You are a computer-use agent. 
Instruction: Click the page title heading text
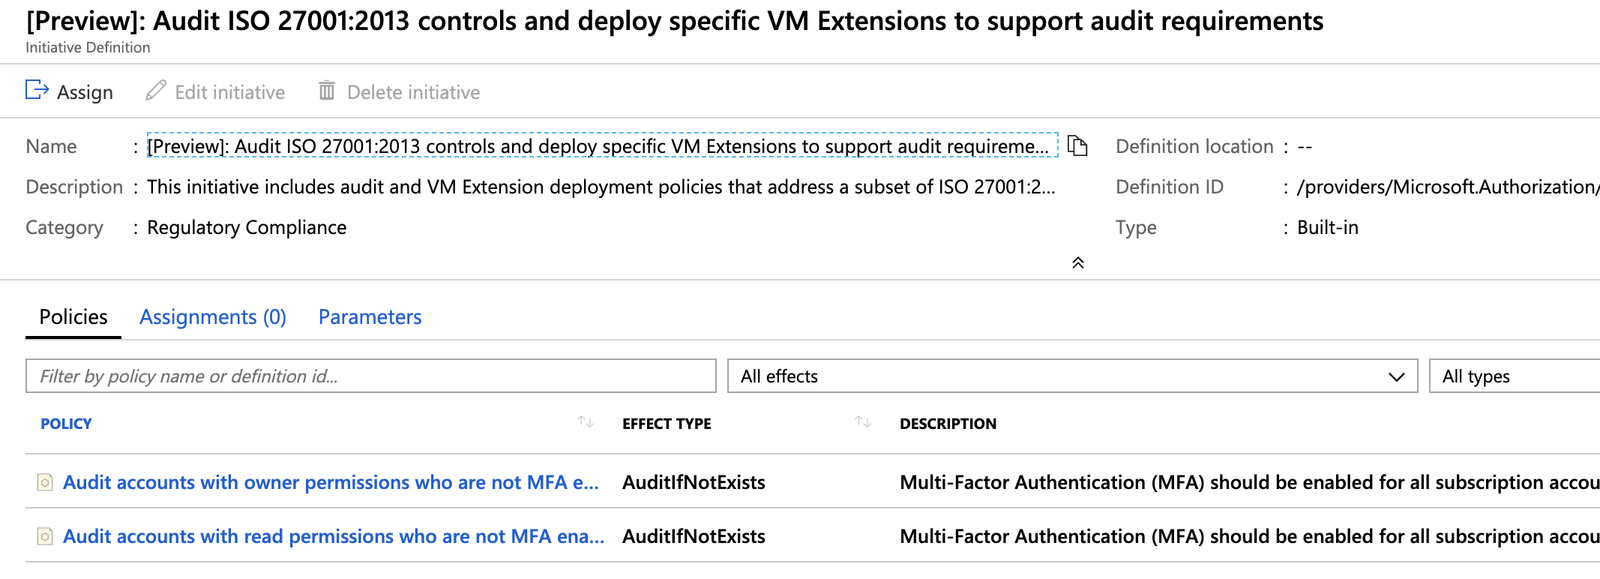pyautogui.click(x=675, y=21)
